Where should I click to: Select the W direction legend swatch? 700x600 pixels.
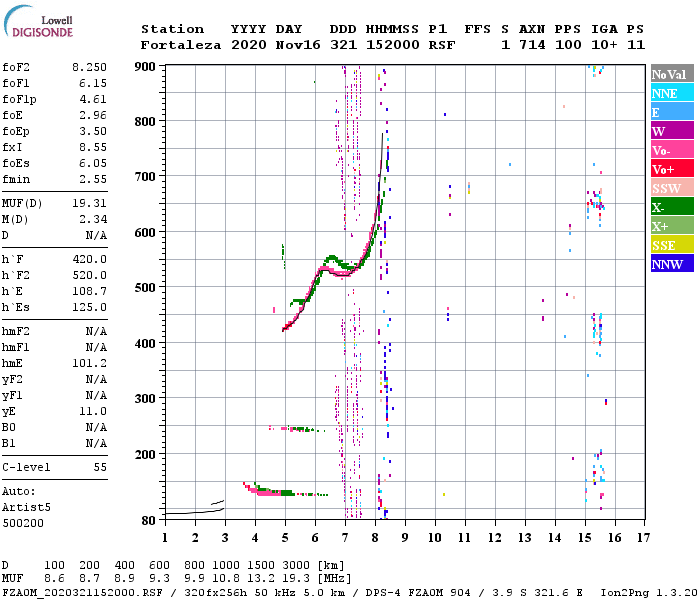672,131
